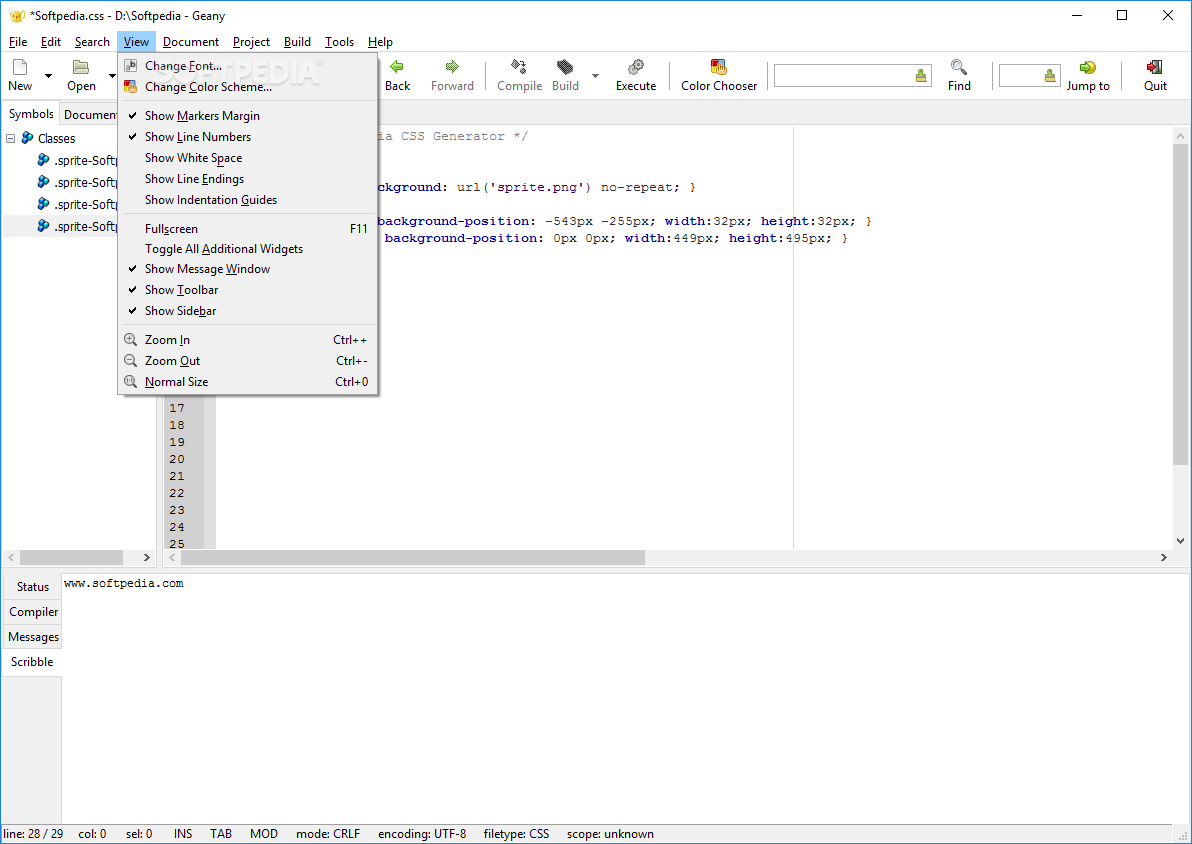Screen dimensions: 1192x844
Task: Switch to the Compiler message tab
Action: 33,612
